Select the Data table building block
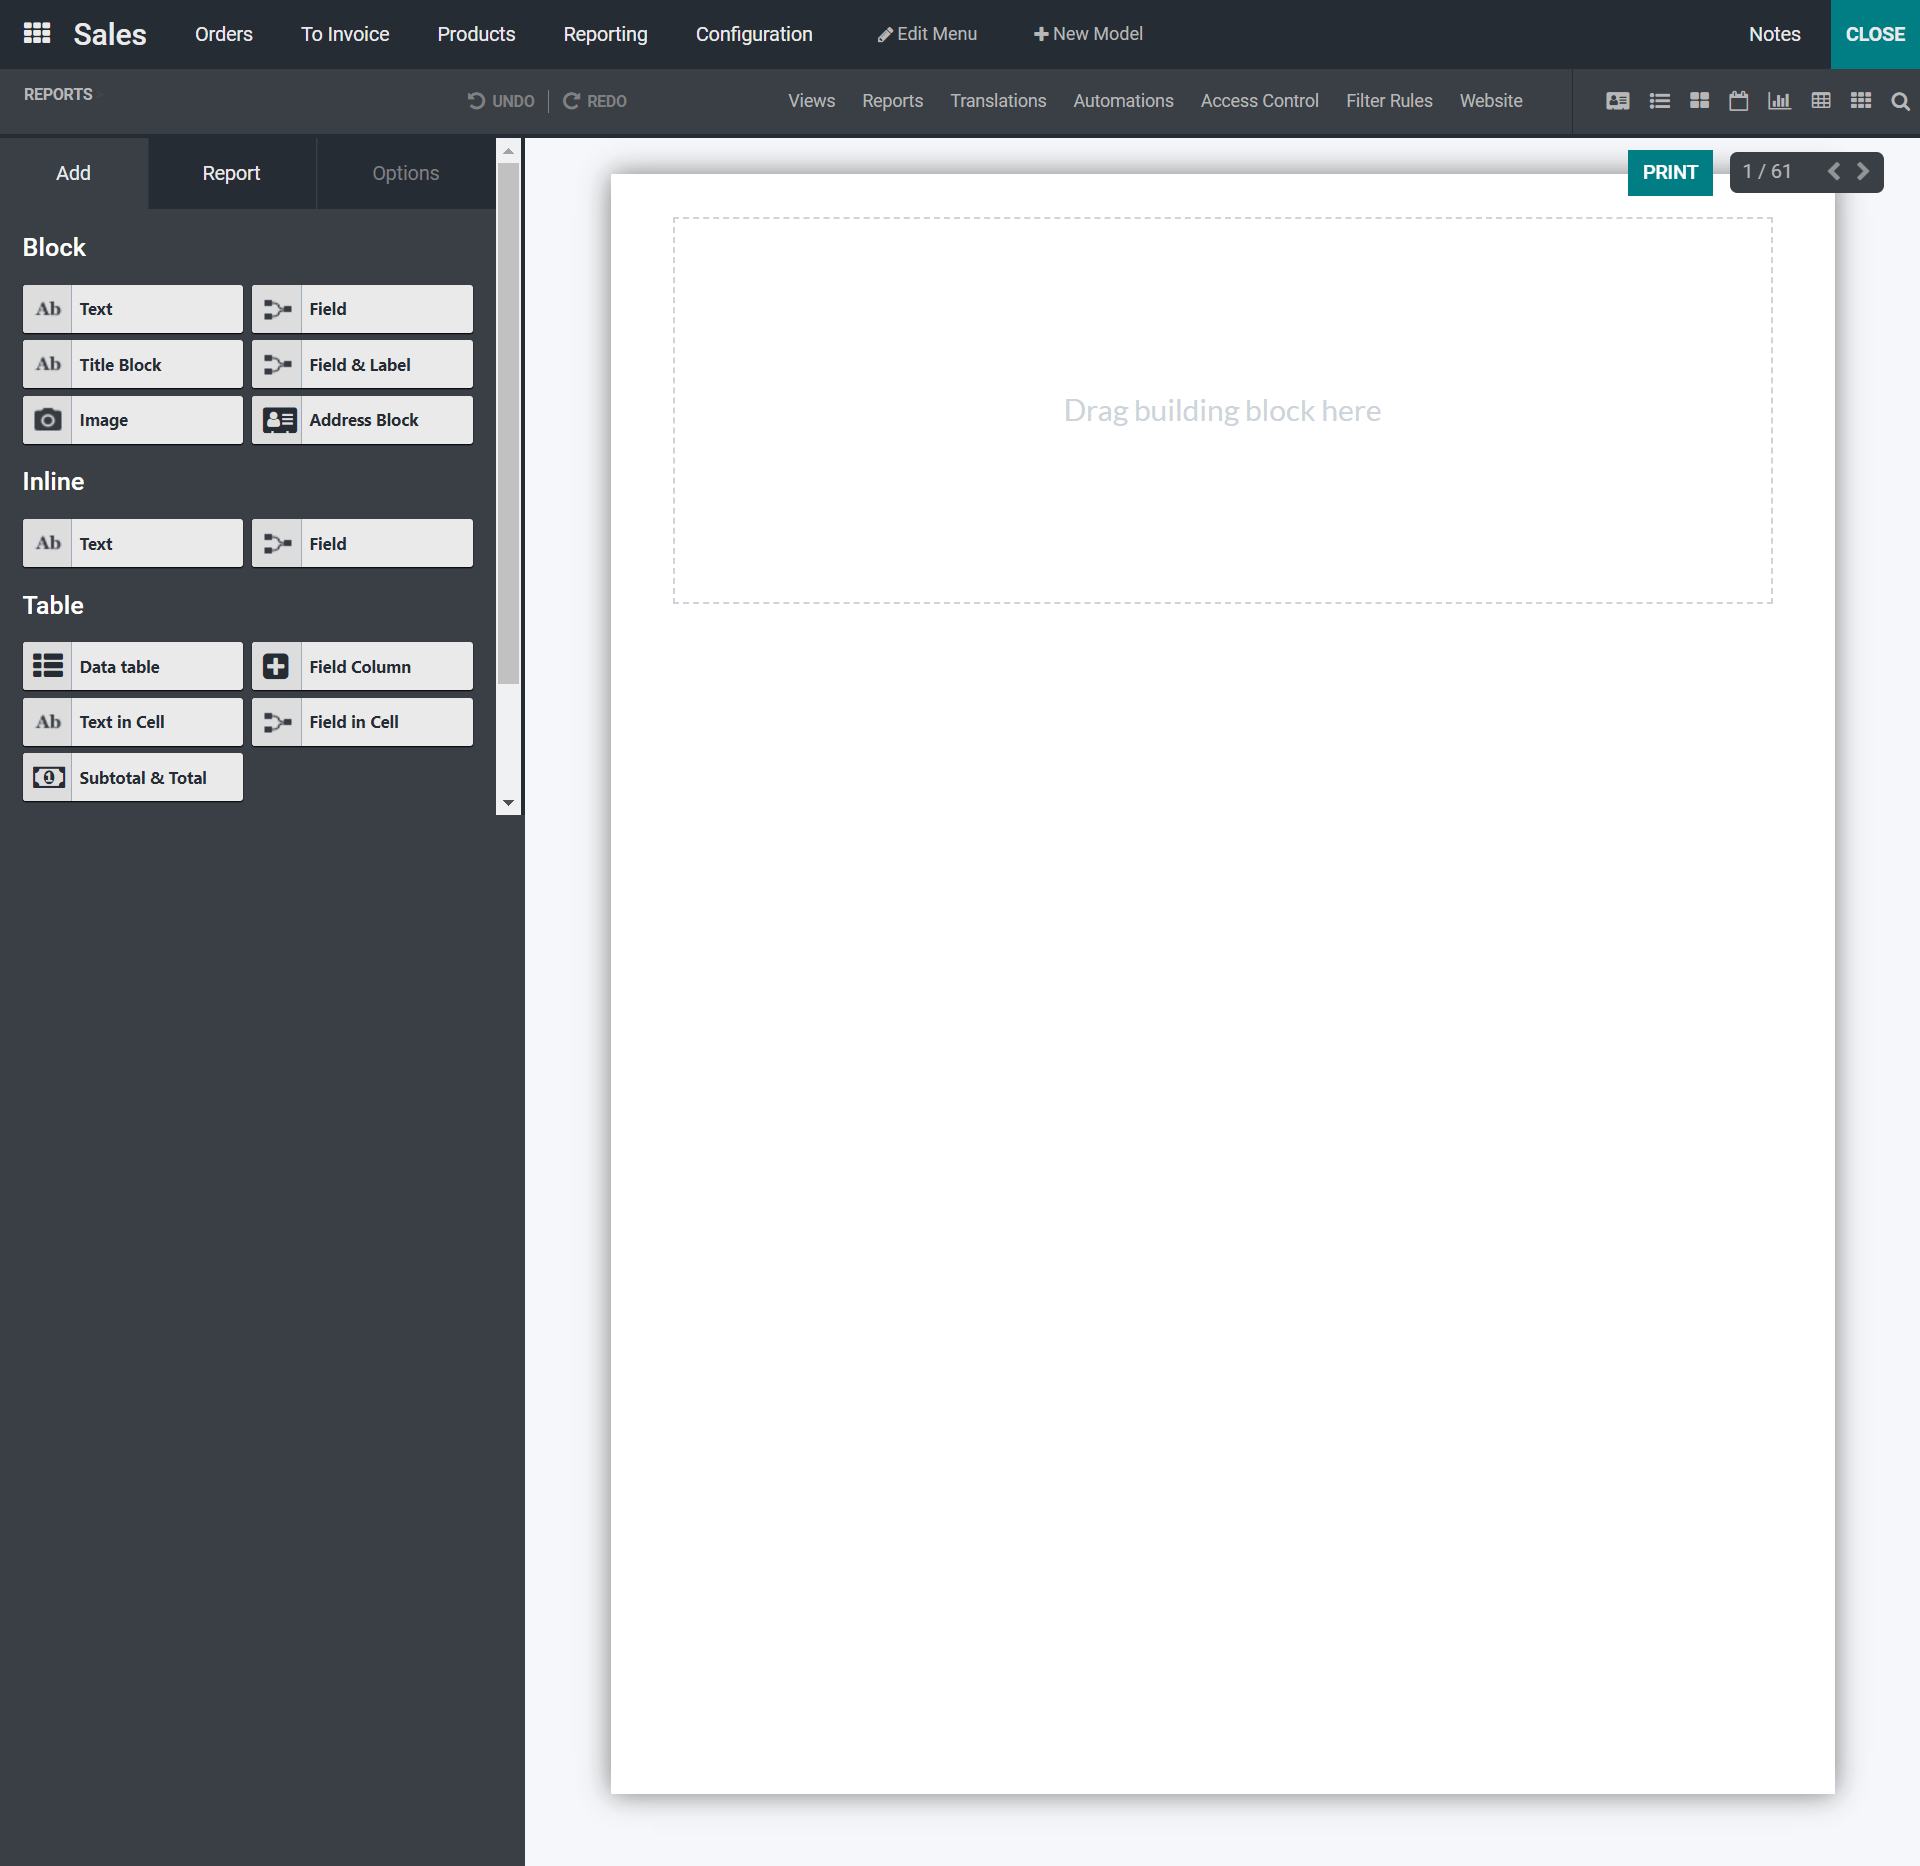This screenshot has height=1866, width=1920. pyautogui.click(x=132, y=665)
